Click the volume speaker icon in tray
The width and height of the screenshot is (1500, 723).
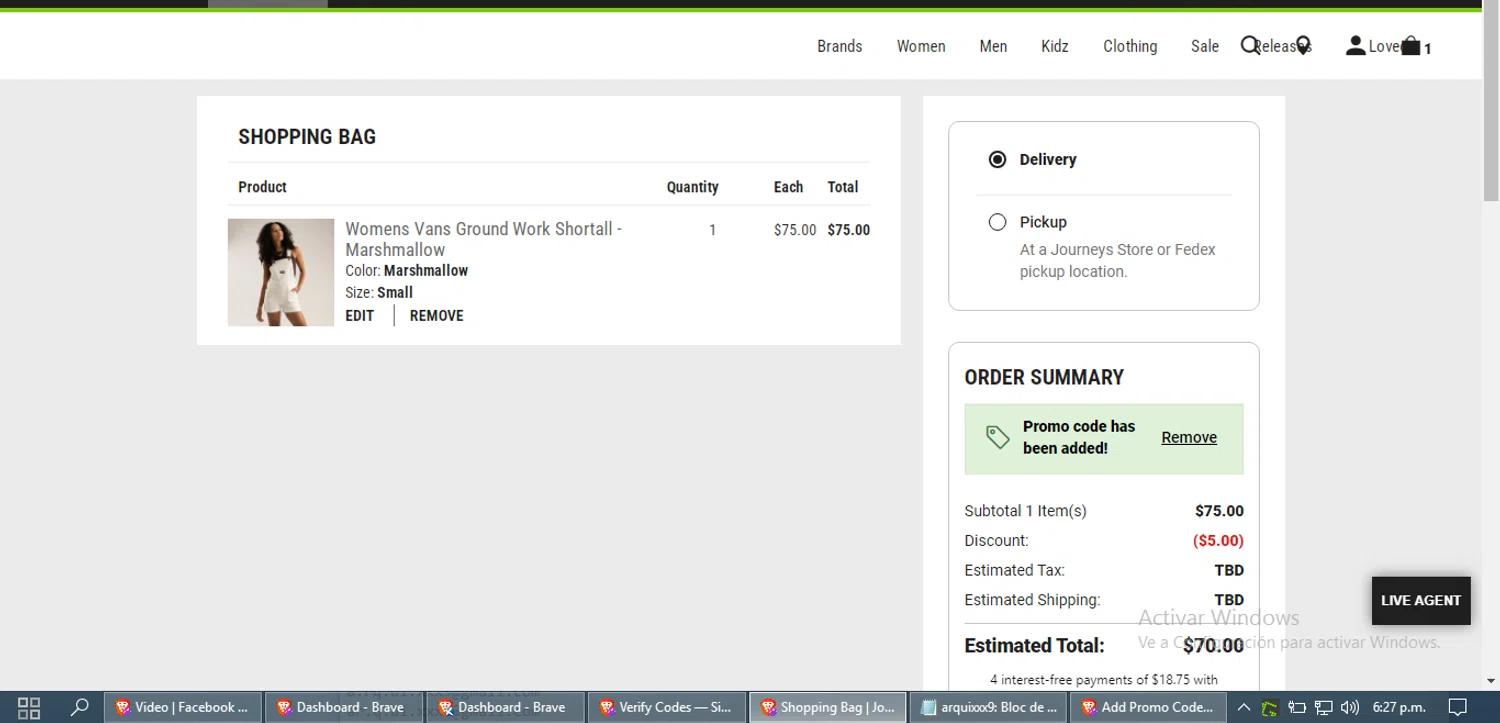click(1349, 707)
